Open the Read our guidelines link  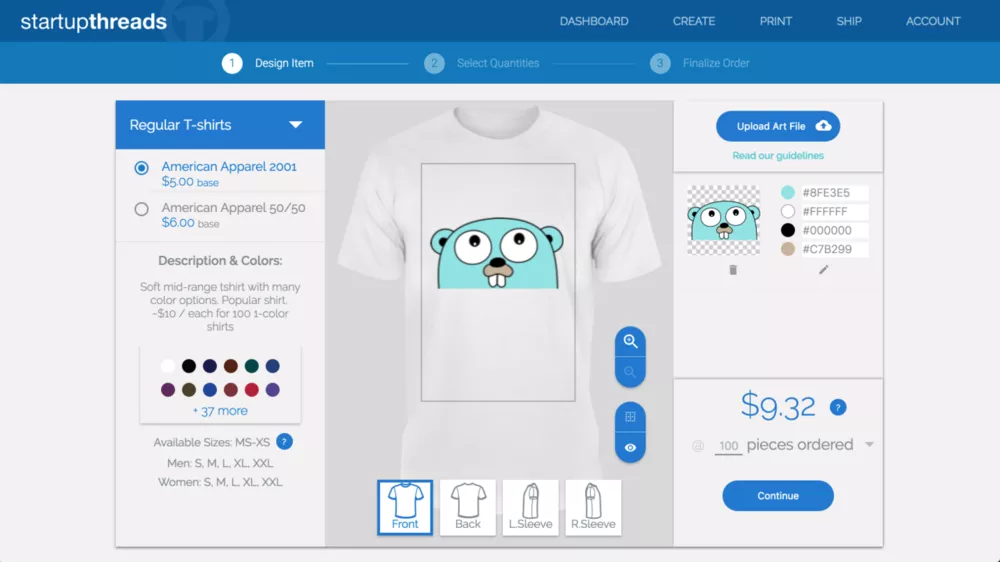778,156
